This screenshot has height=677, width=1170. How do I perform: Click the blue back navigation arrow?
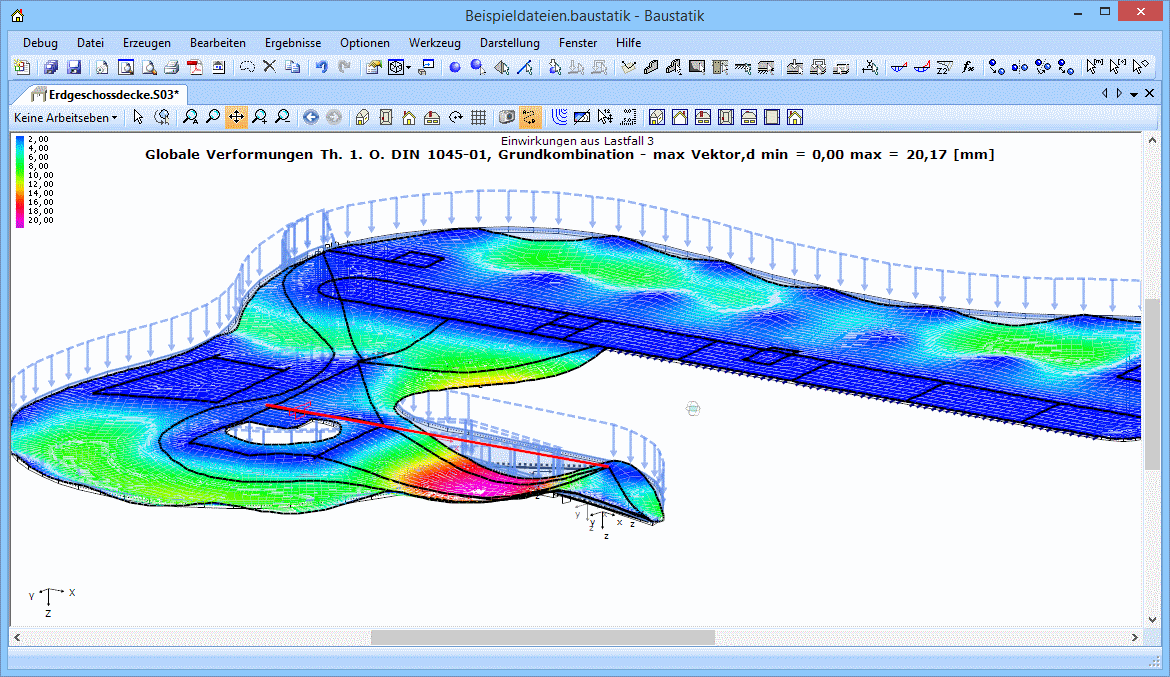coord(311,117)
